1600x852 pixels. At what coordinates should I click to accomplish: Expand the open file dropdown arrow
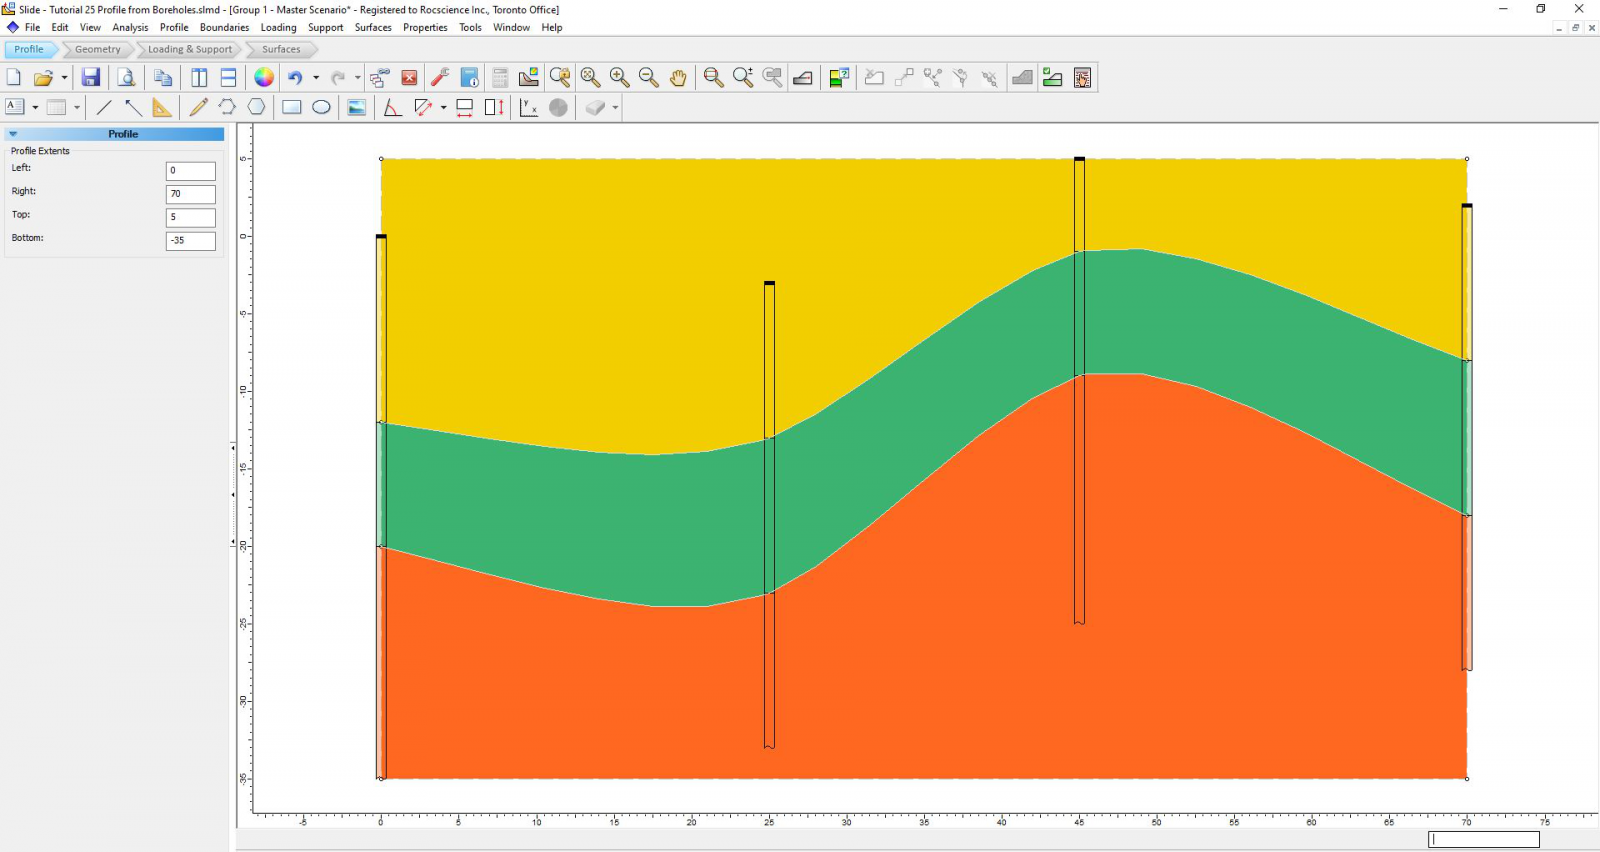[x=64, y=78]
